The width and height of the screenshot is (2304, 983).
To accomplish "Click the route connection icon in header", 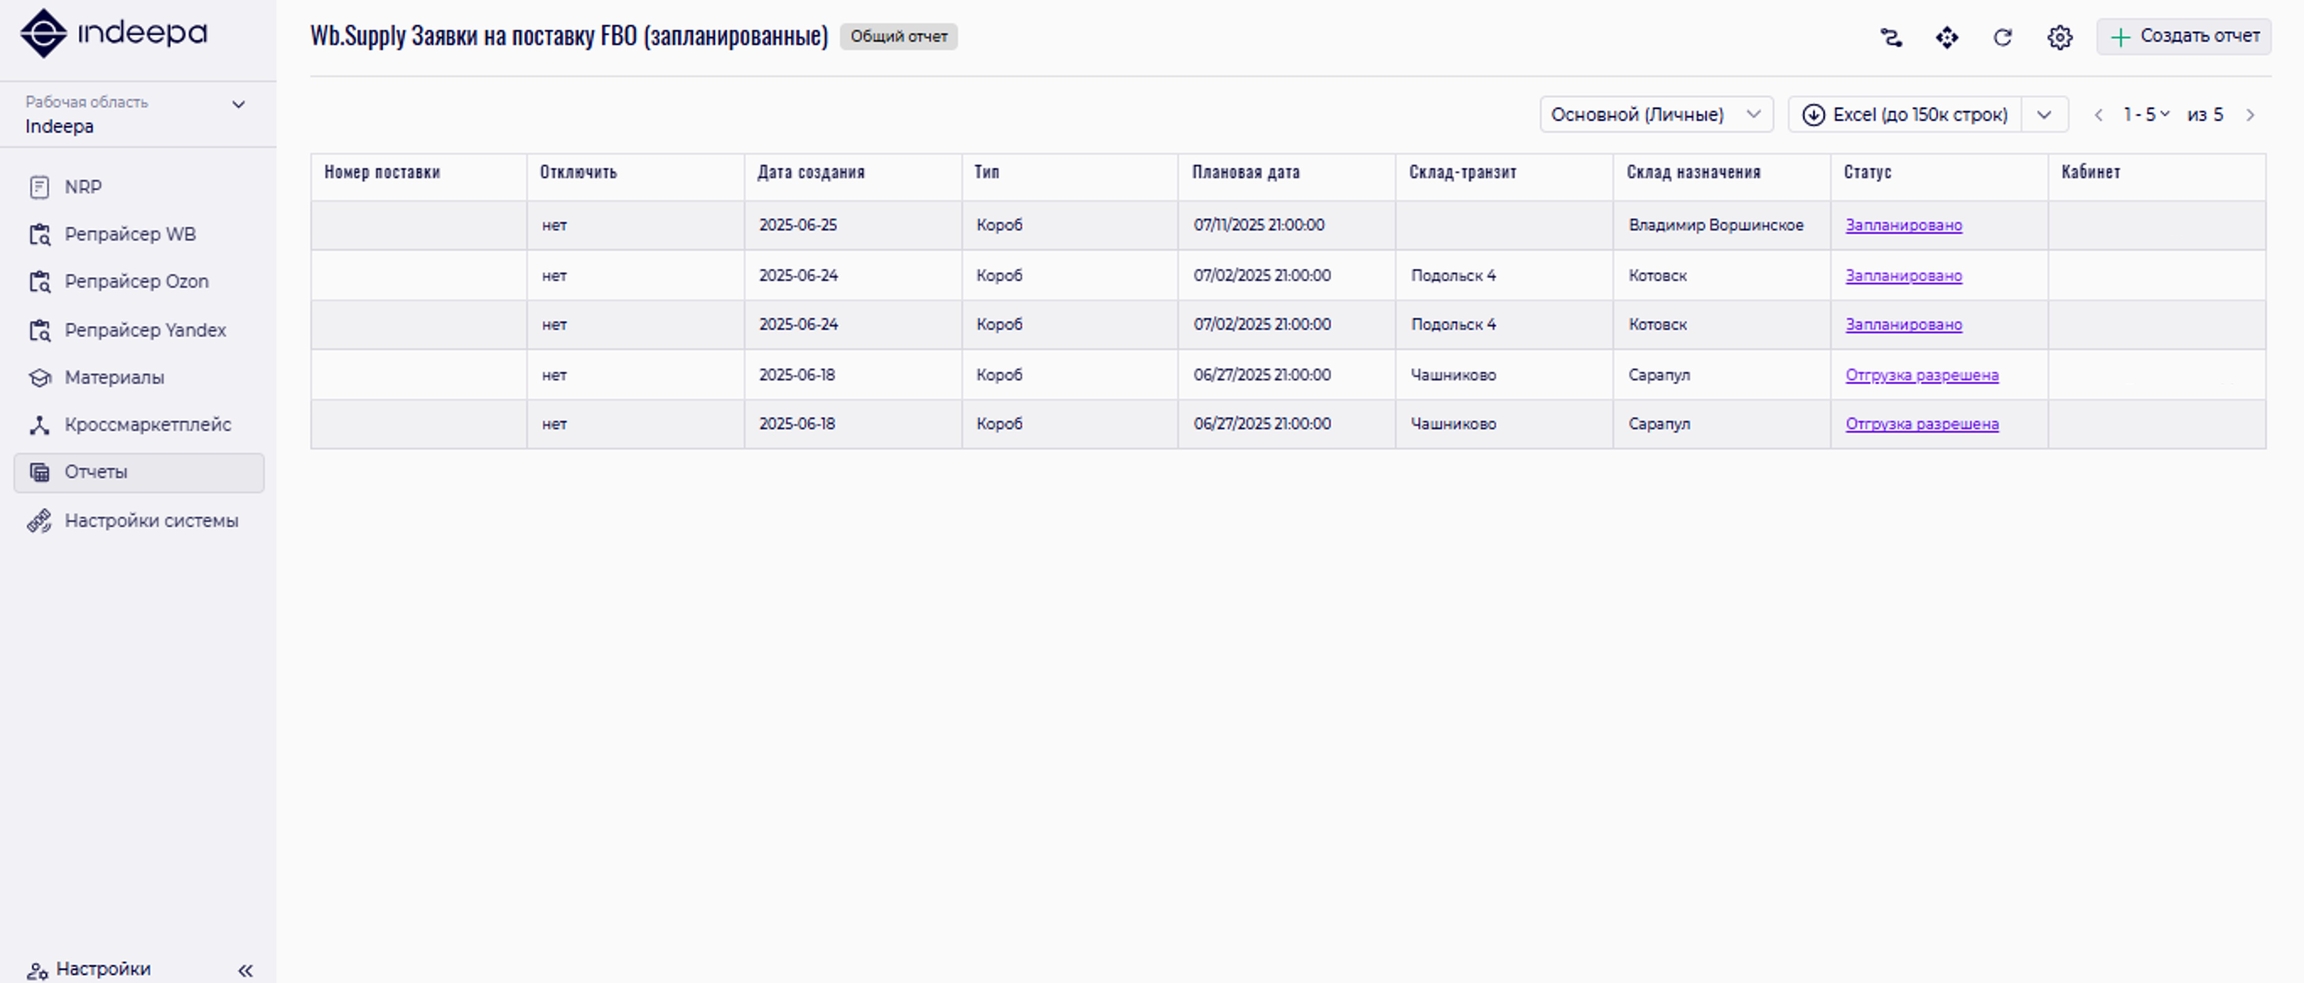I will tap(1890, 38).
